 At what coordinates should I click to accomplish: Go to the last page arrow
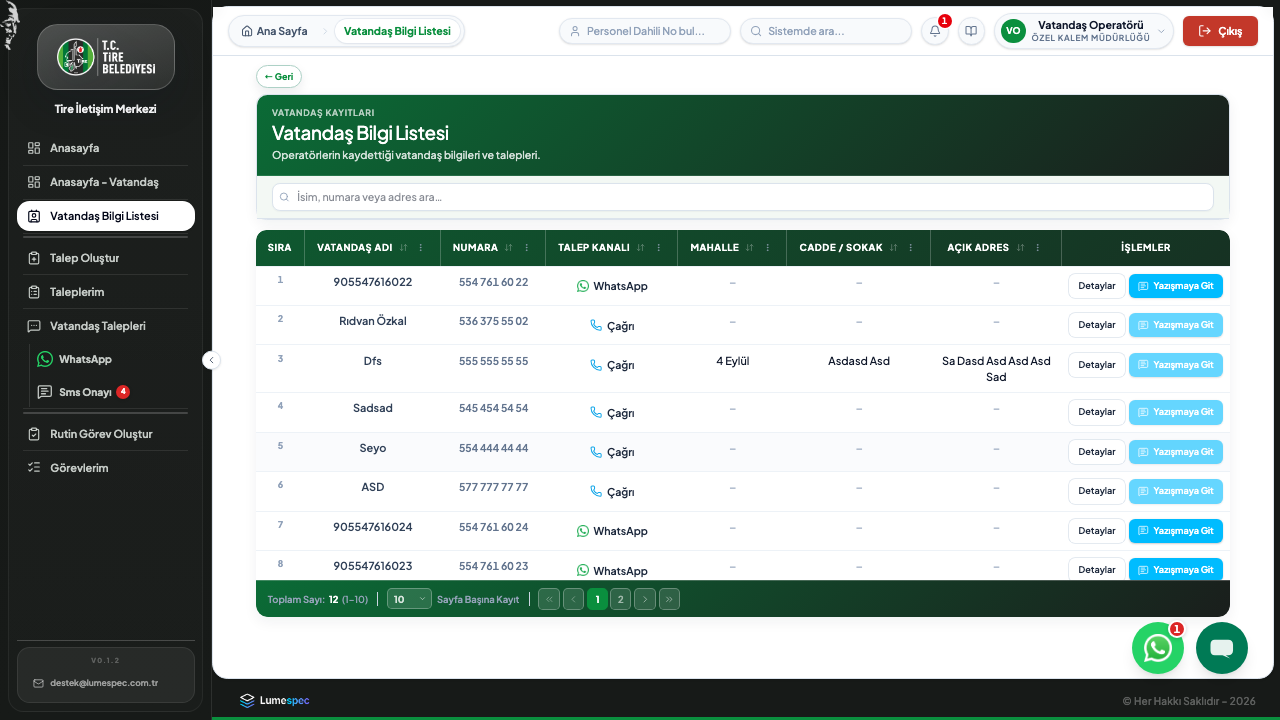click(x=669, y=599)
